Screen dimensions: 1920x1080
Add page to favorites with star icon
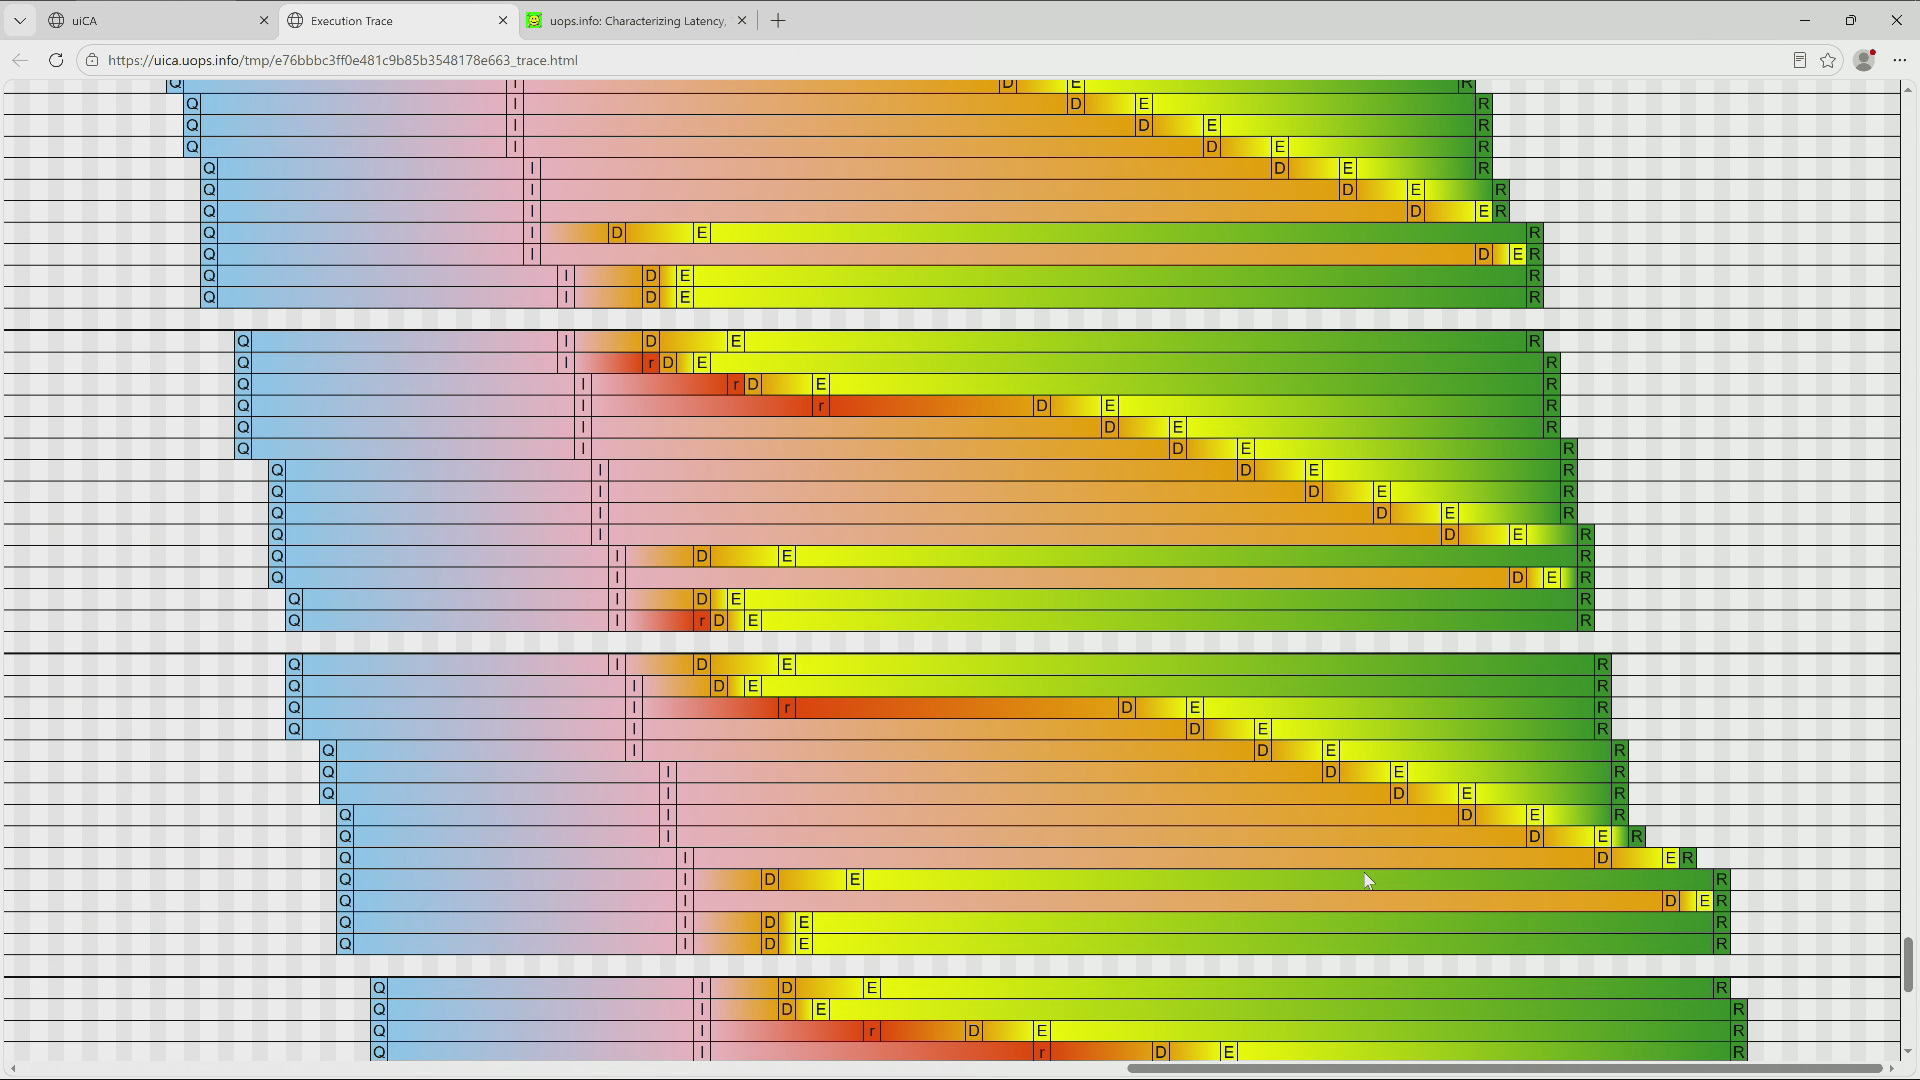pos(1828,60)
